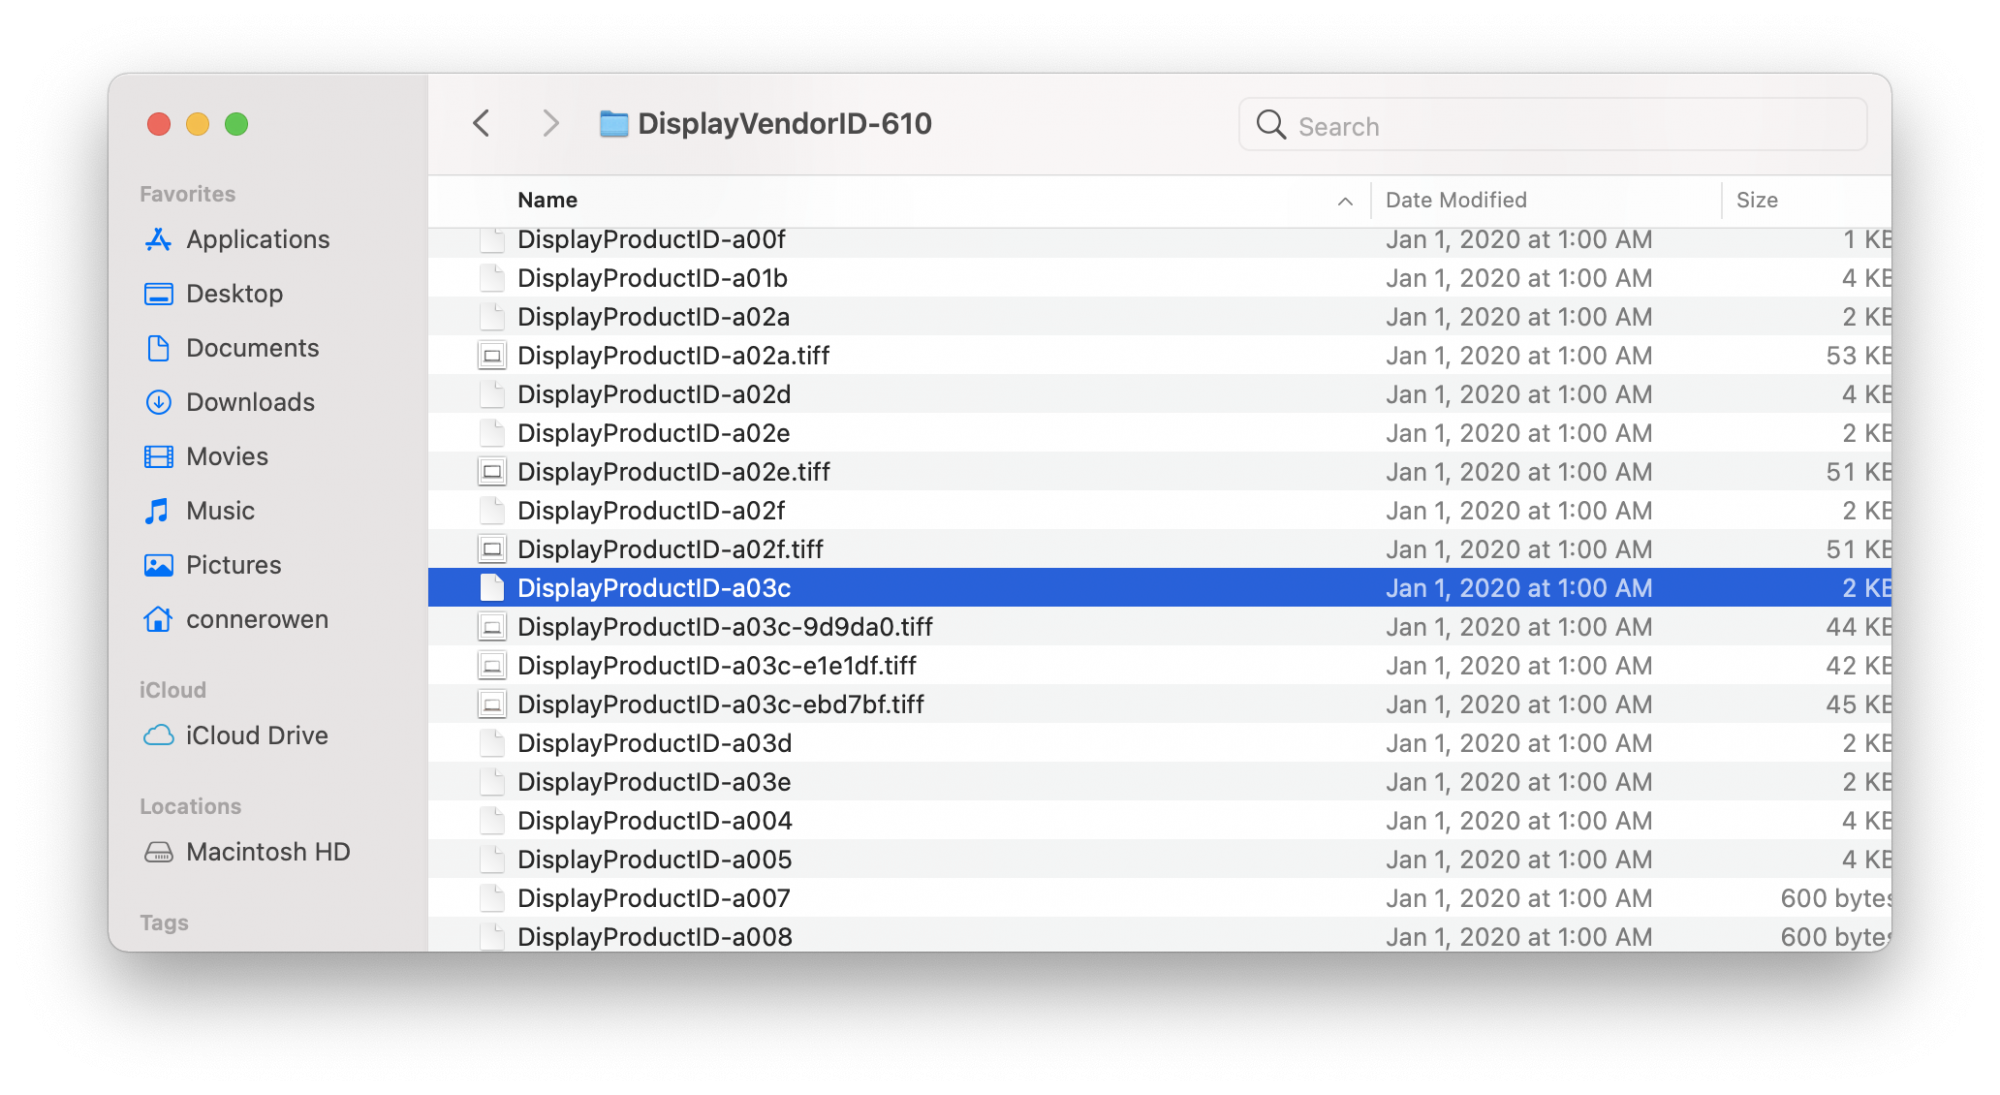The height and width of the screenshot is (1095, 2000).
Task: Click the iCloud Drive cloud icon
Action: click(158, 736)
